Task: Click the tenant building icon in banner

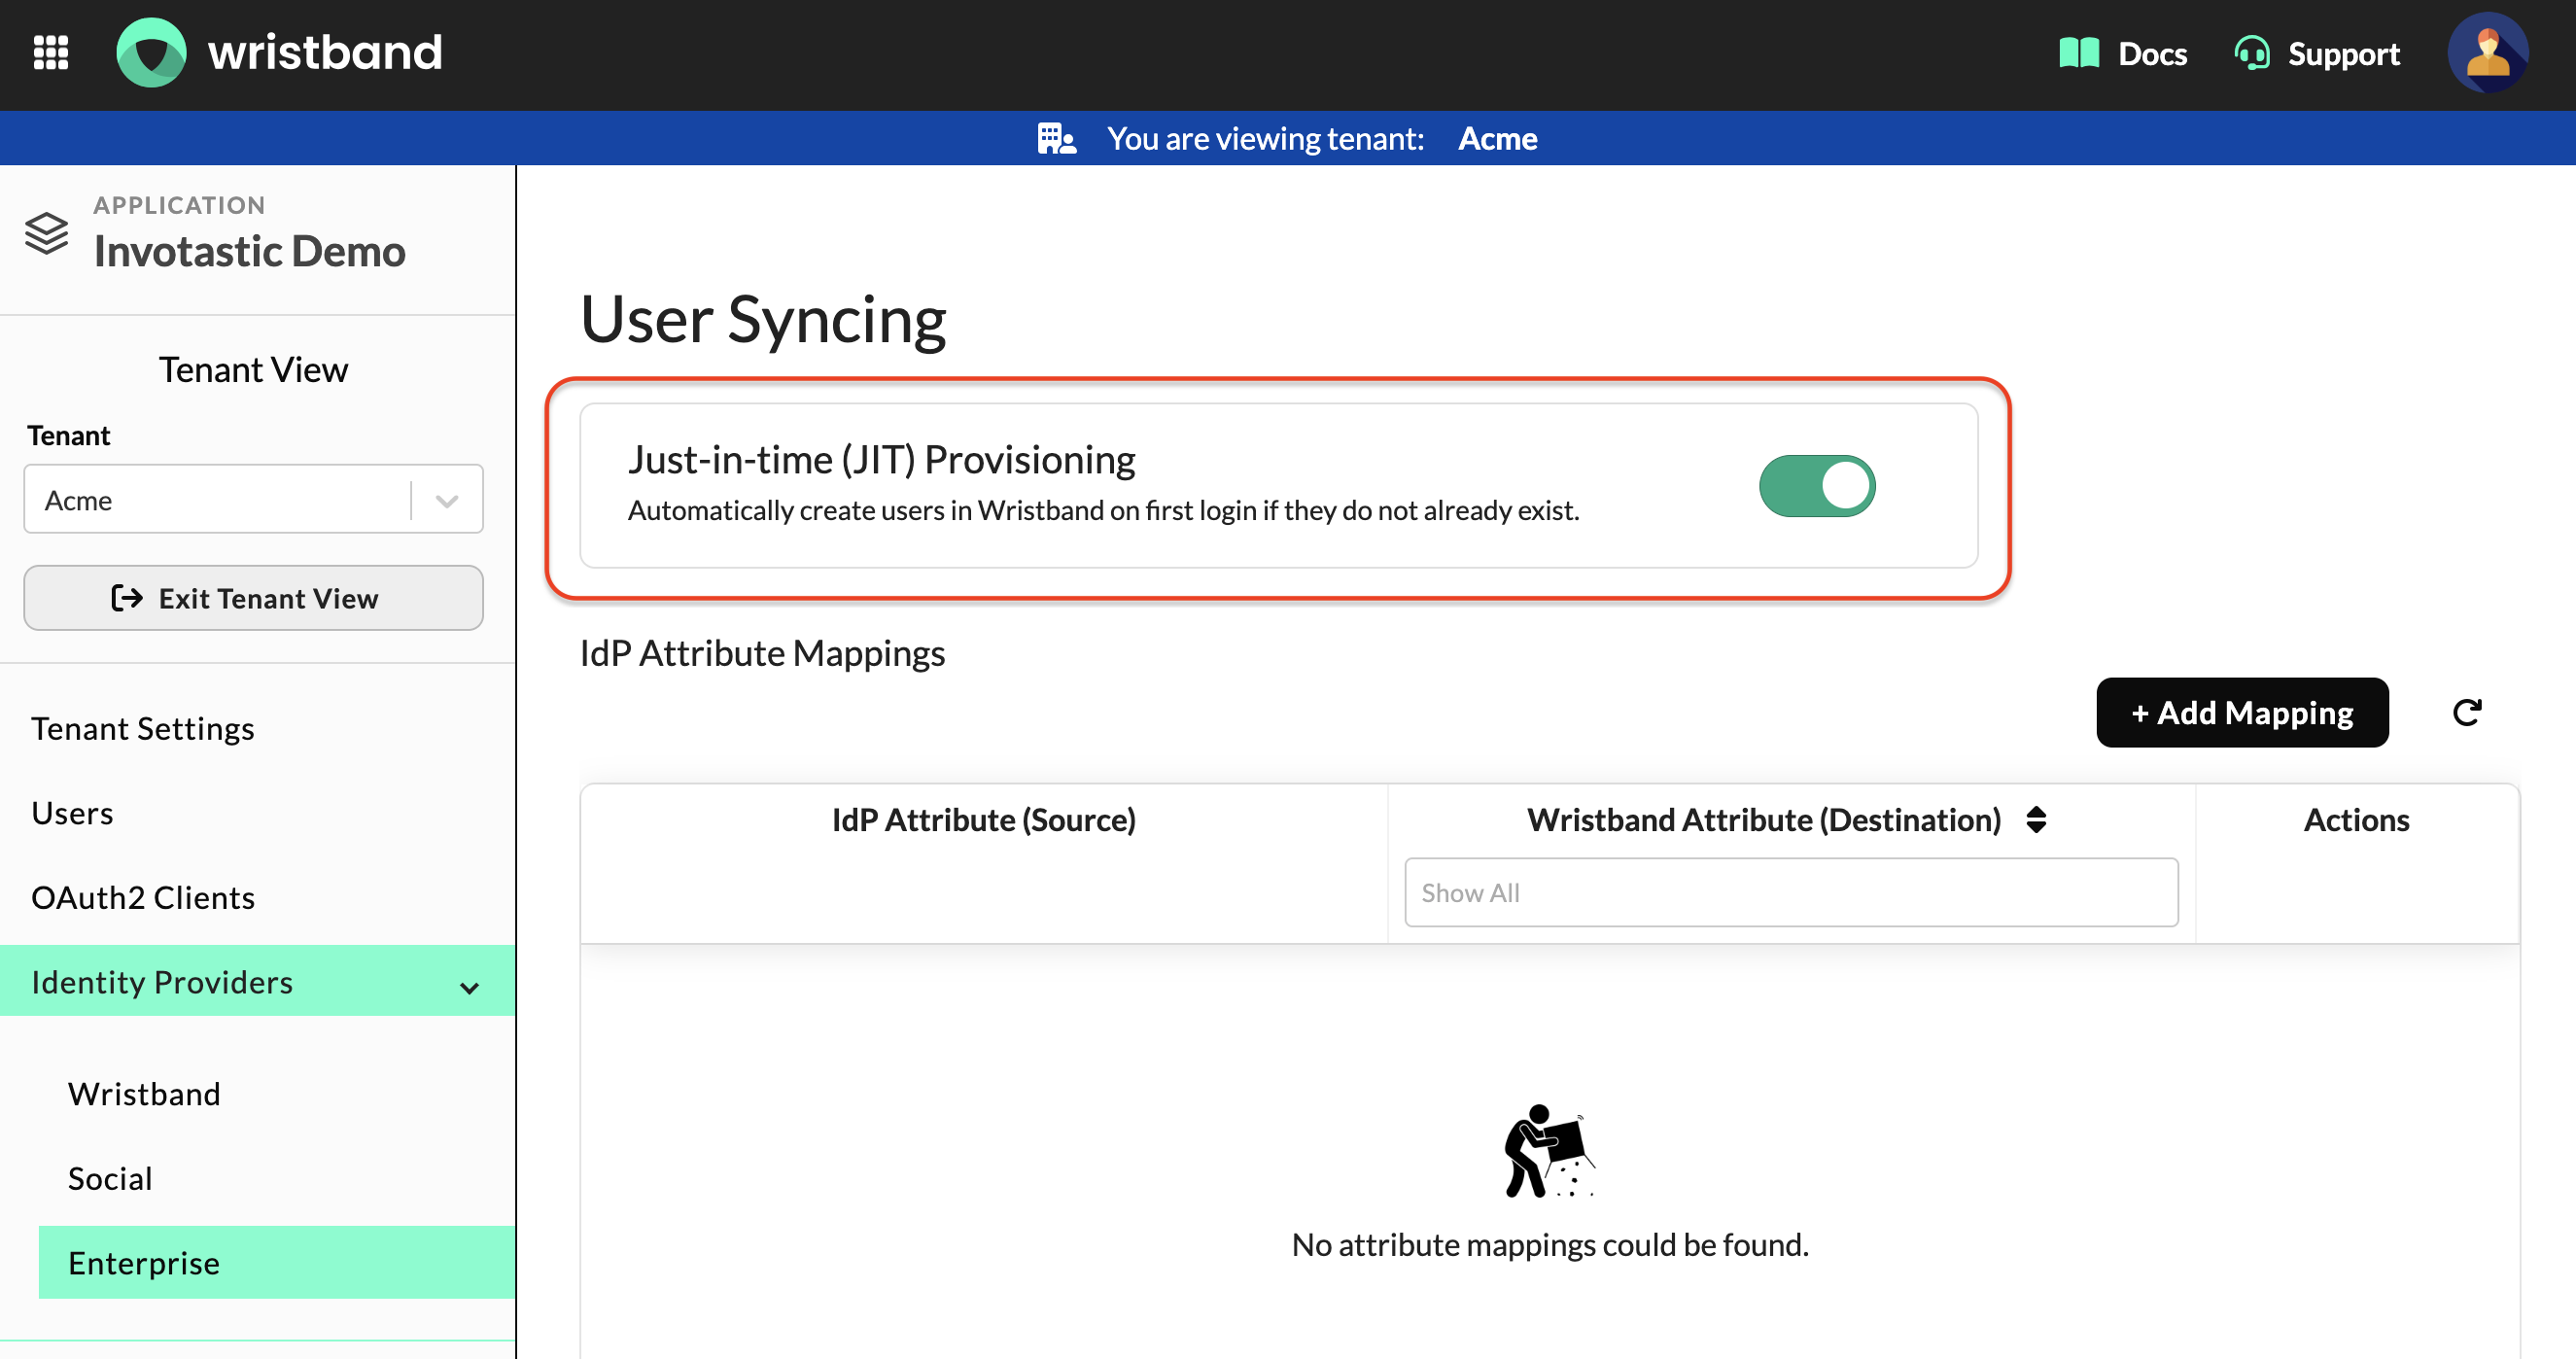Action: pos(1056,138)
